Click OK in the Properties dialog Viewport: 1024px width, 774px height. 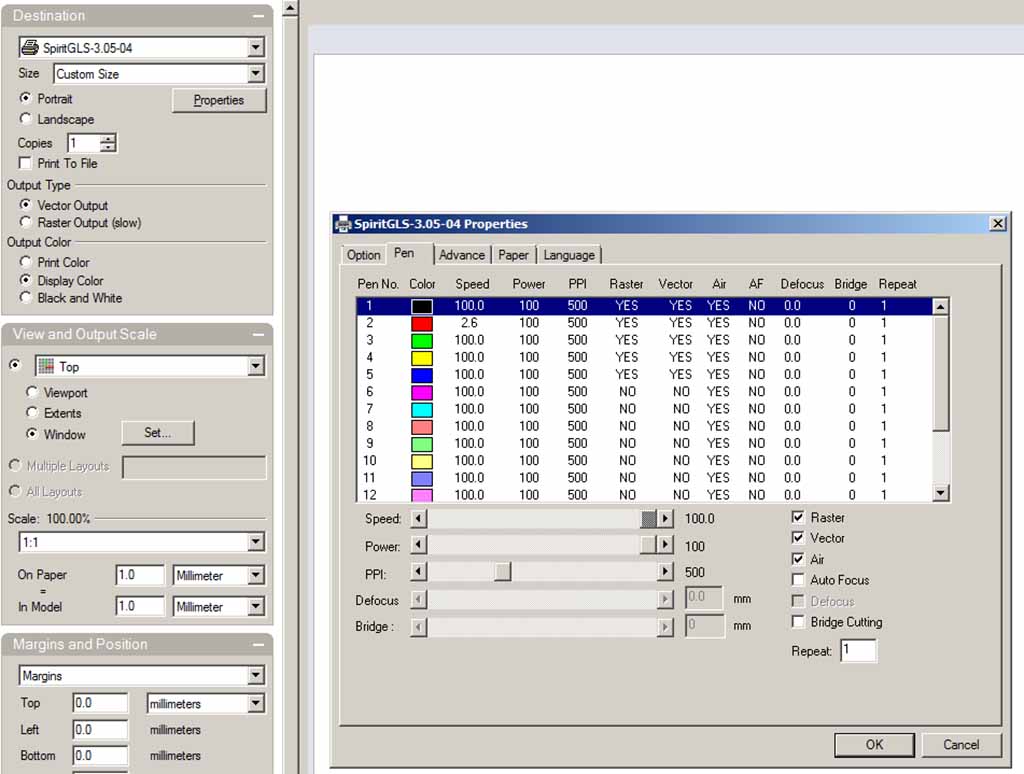pyautogui.click(x=874, y=745)
